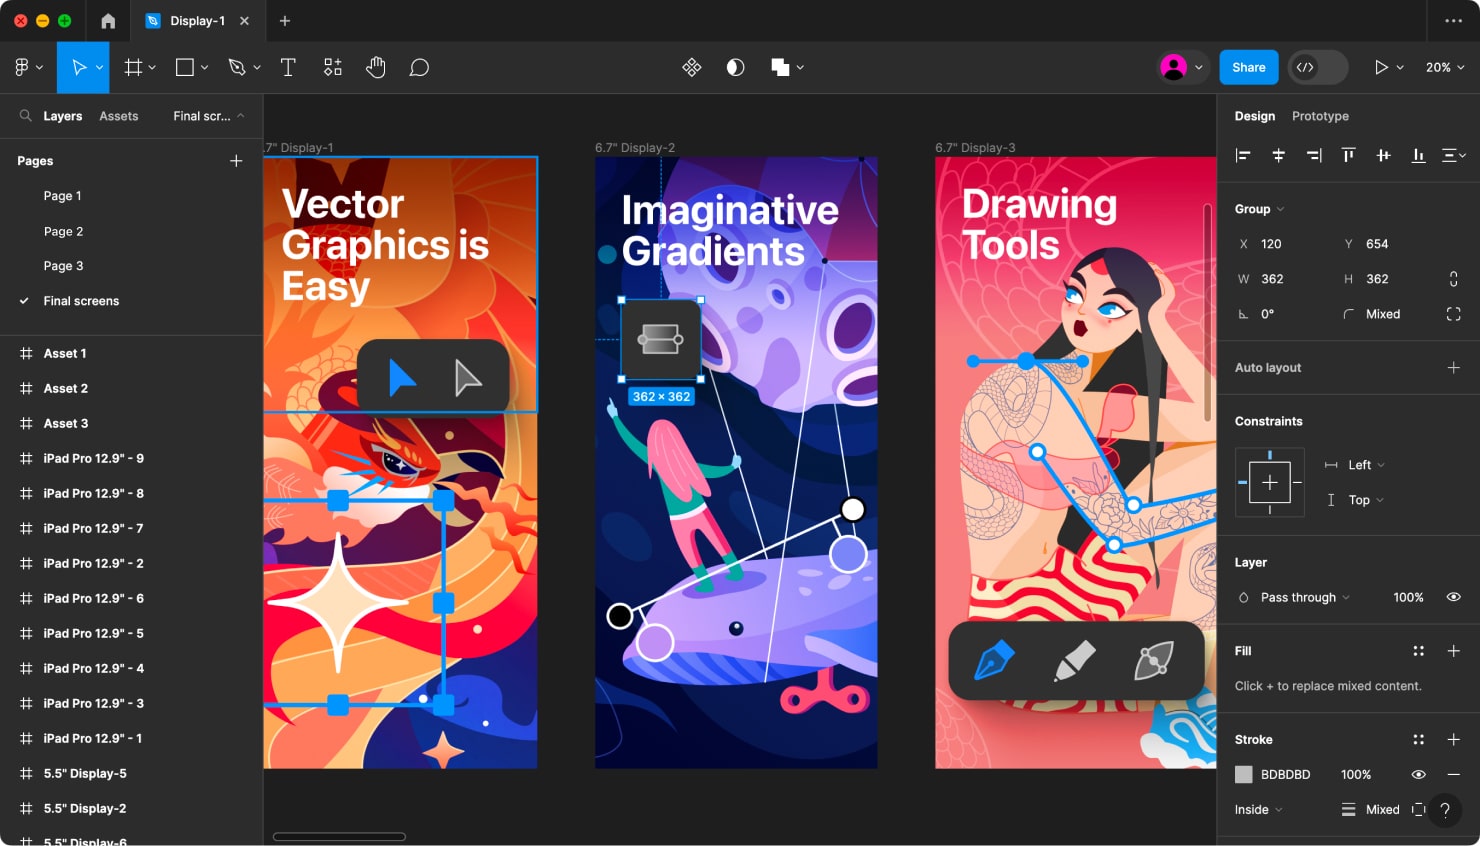Click the Boolean union icon
Image resolution: width=1480 pixels, height=846 pixels.
tap(780, 67)
